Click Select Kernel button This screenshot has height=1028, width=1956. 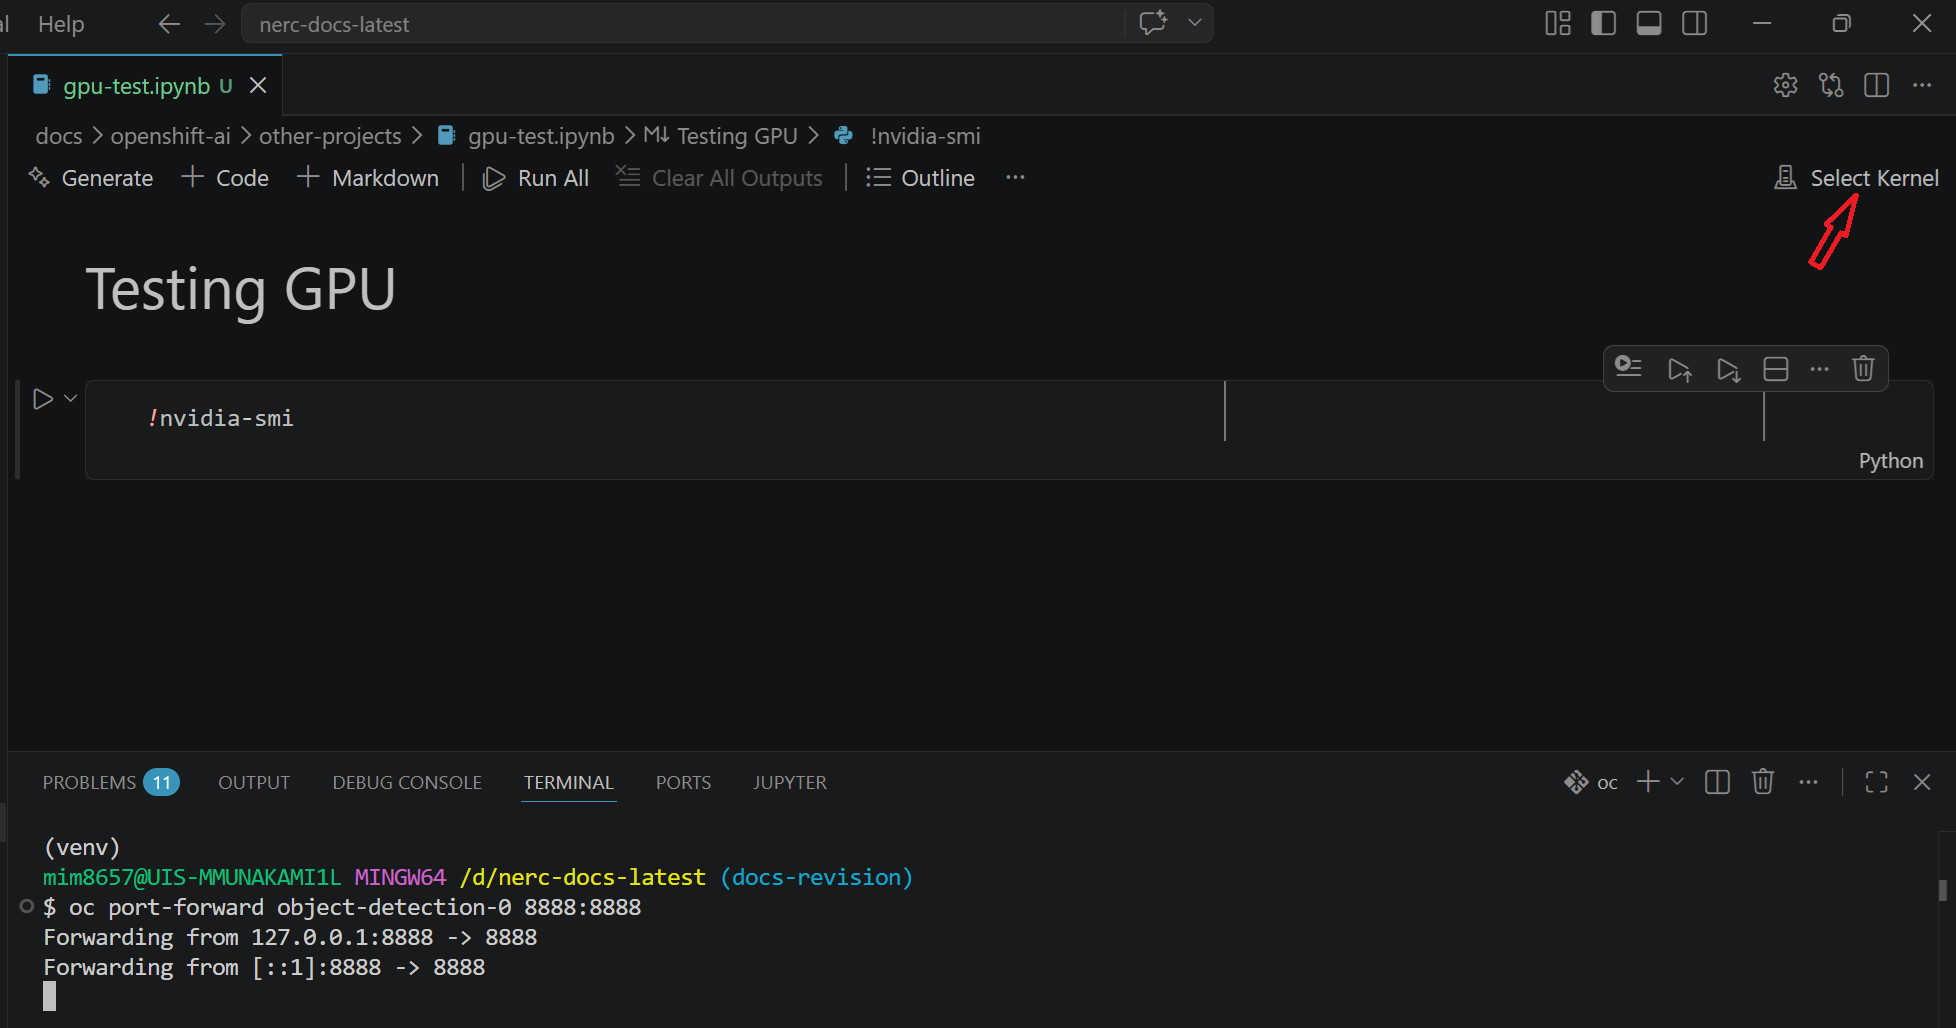click(1857, 178)
